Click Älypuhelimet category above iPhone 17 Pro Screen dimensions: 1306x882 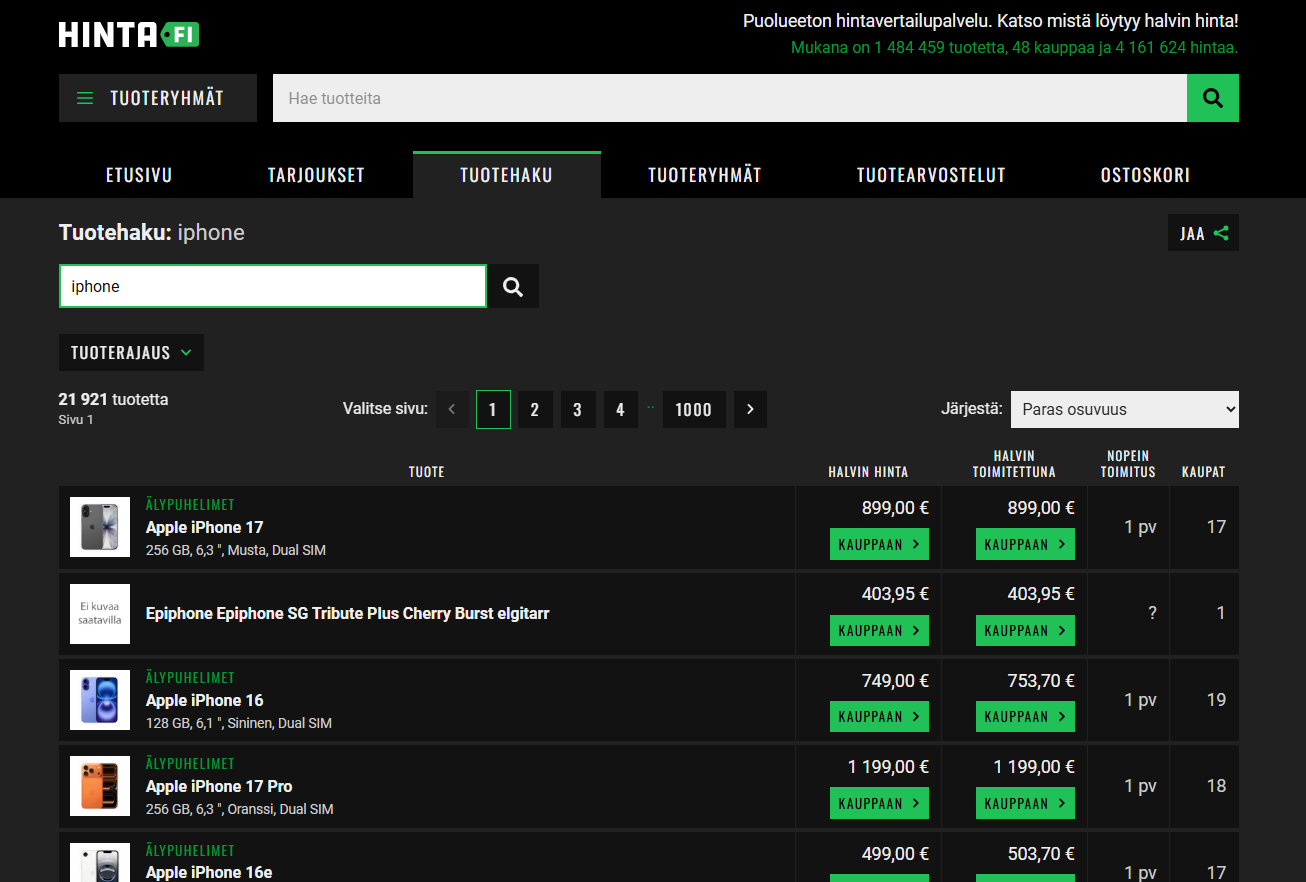click(x=190, y=764)
